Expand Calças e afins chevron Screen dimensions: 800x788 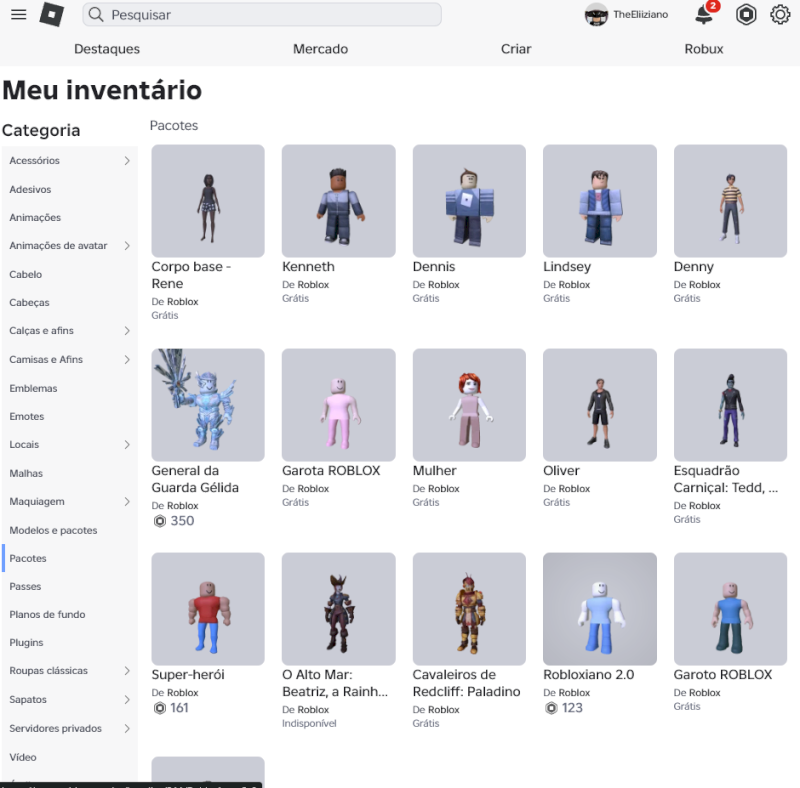(x=127, y=331)
